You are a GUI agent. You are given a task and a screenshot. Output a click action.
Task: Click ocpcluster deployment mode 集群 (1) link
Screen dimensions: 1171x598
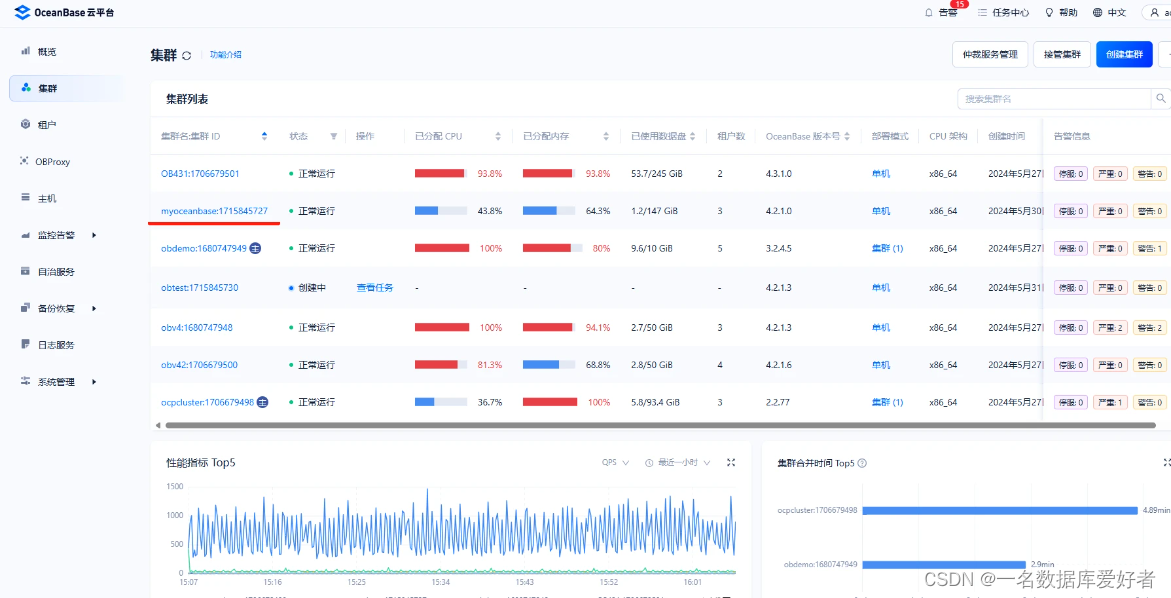point(887,402)
